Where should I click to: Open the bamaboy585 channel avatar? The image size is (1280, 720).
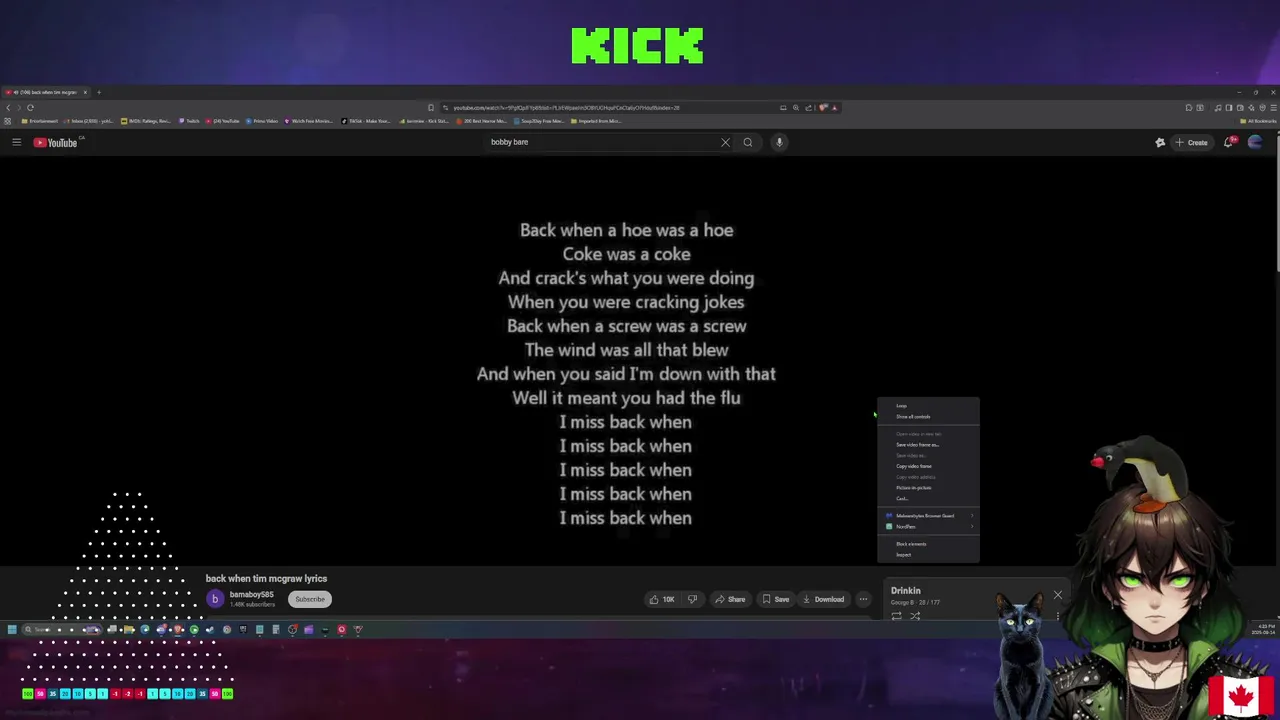point(214,599)
